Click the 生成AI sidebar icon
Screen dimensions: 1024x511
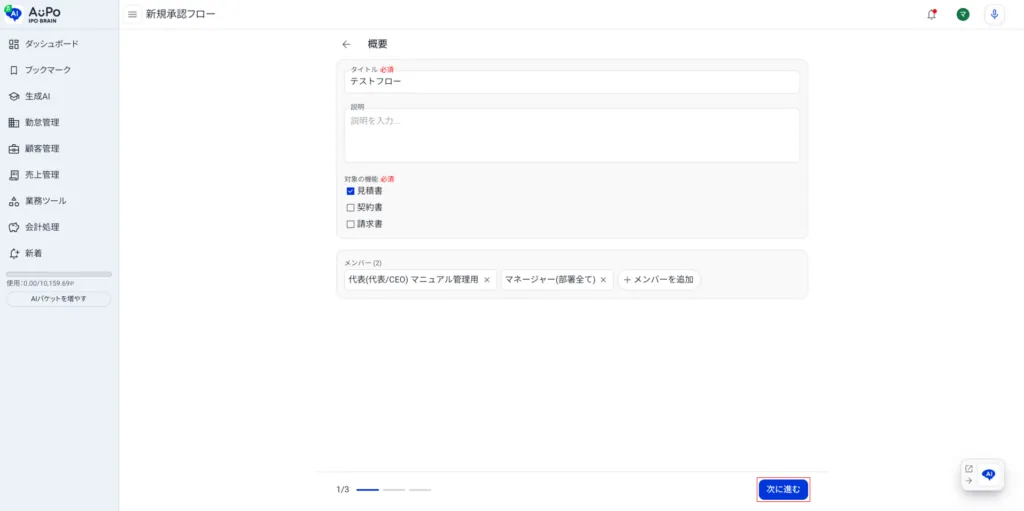(x=14, y=96)
